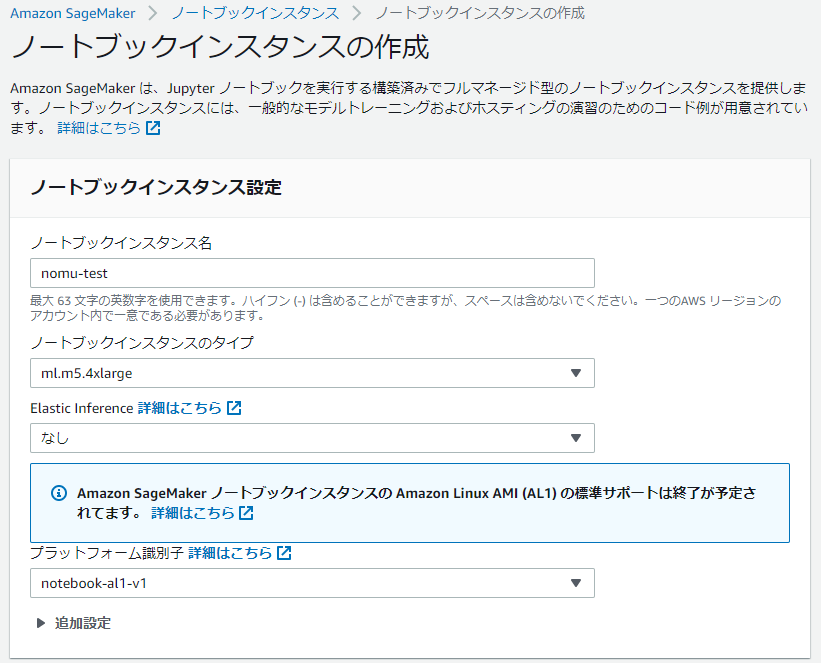Open the notebook-al1-v1 platform identifier dropdown
Viewport: 821px width, 663px height.
tap(312, 583)
